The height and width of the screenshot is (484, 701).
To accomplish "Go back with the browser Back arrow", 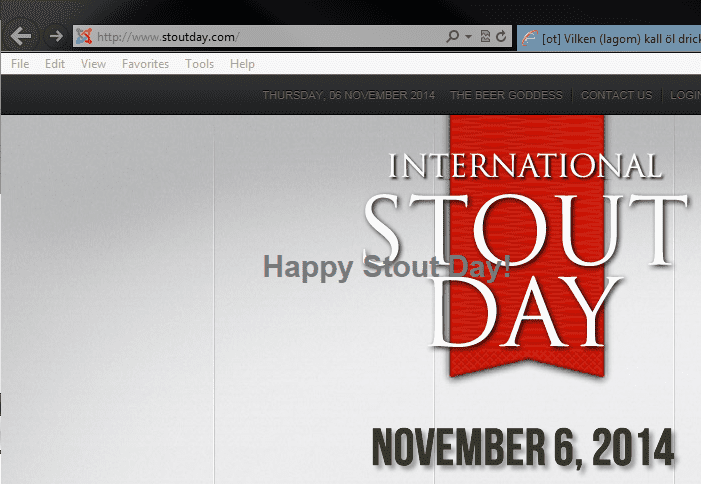I will pyautogui.click(x=21, y=36).
